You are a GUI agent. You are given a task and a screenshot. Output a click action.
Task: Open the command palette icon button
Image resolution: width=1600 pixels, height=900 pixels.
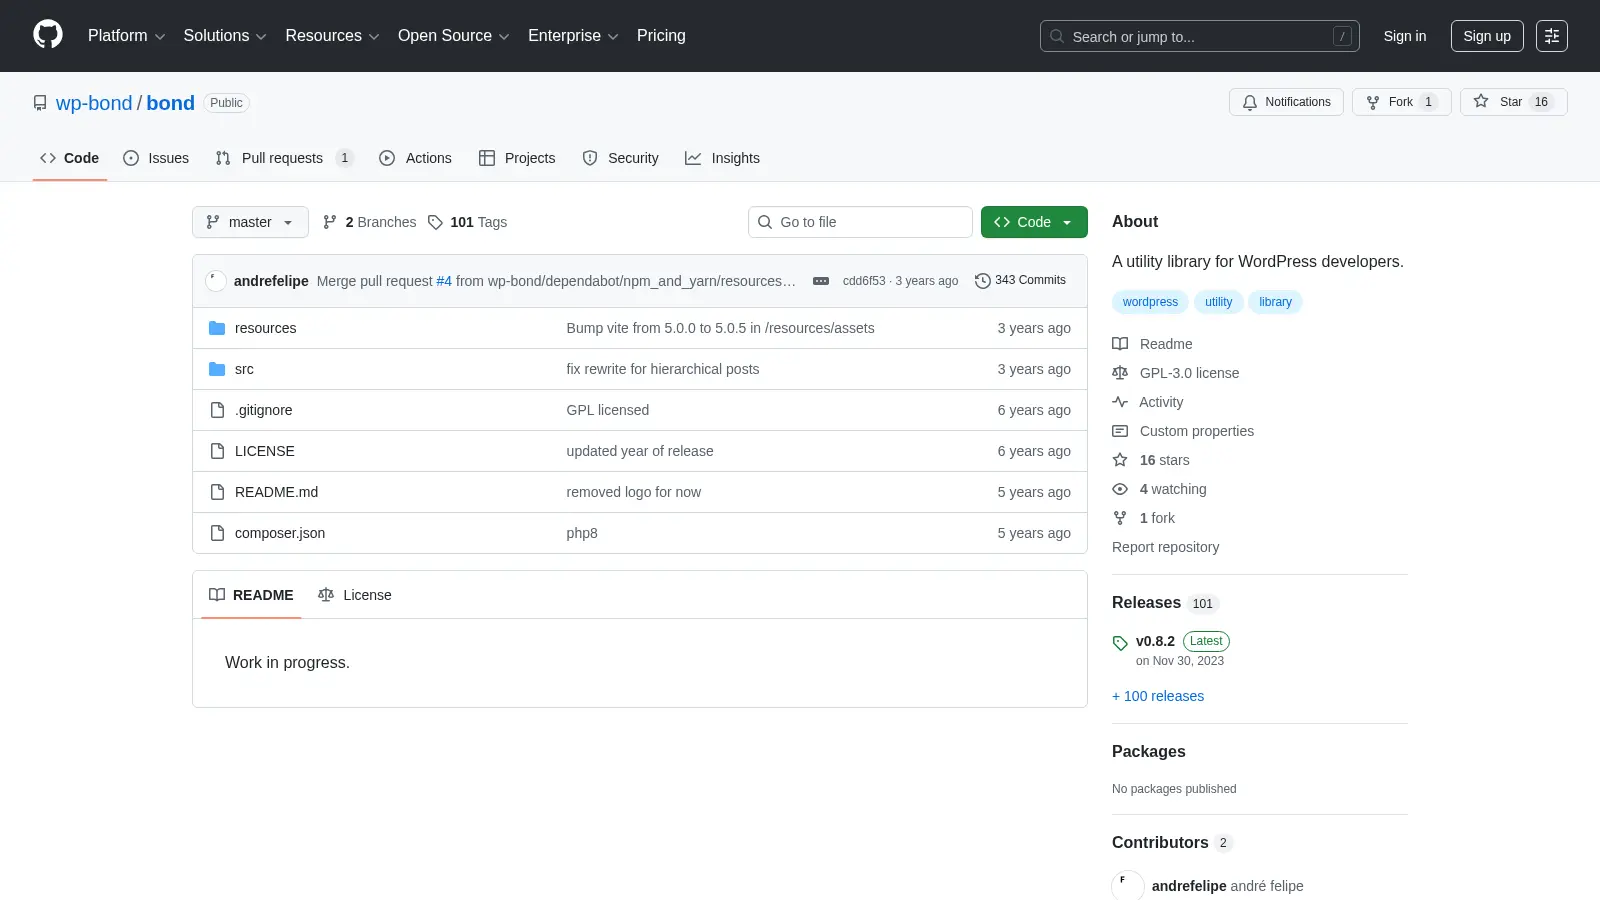tap(1552, 36)
